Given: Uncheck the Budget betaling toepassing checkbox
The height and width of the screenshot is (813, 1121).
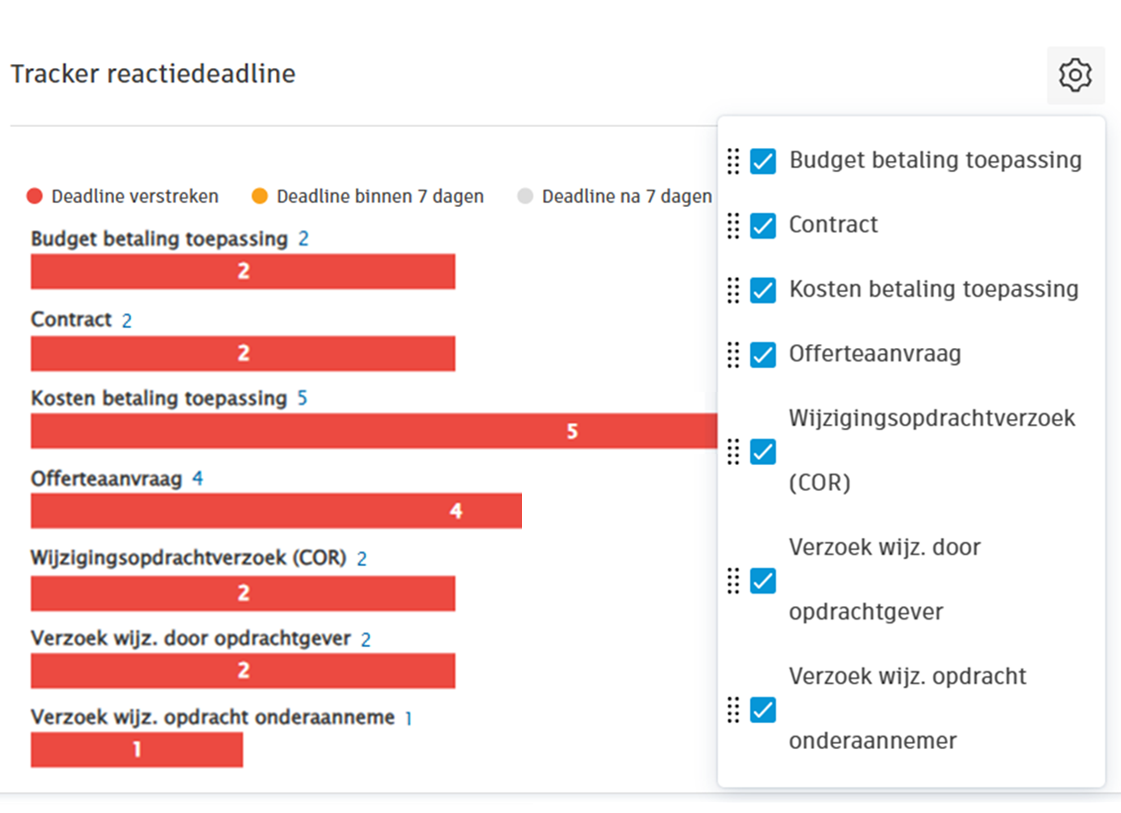Looking at the screenshot, I should (x=763, y=161).
